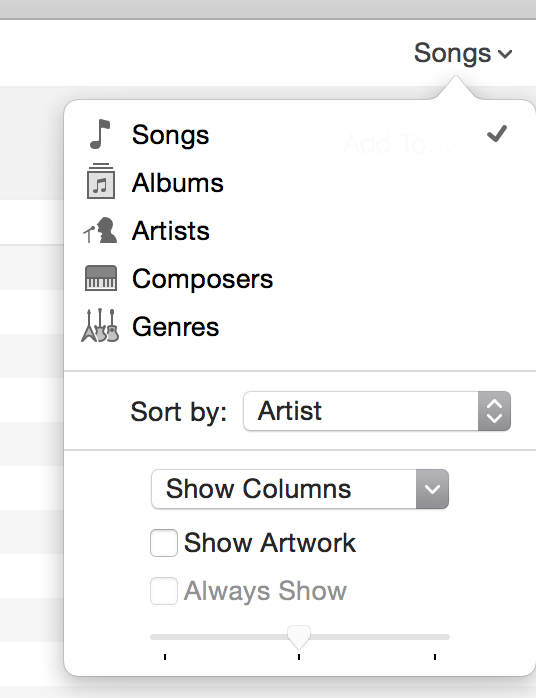Click the Show Artwork label text
The width and height of the screenshot is (536, 698).
tap(270, 543)
